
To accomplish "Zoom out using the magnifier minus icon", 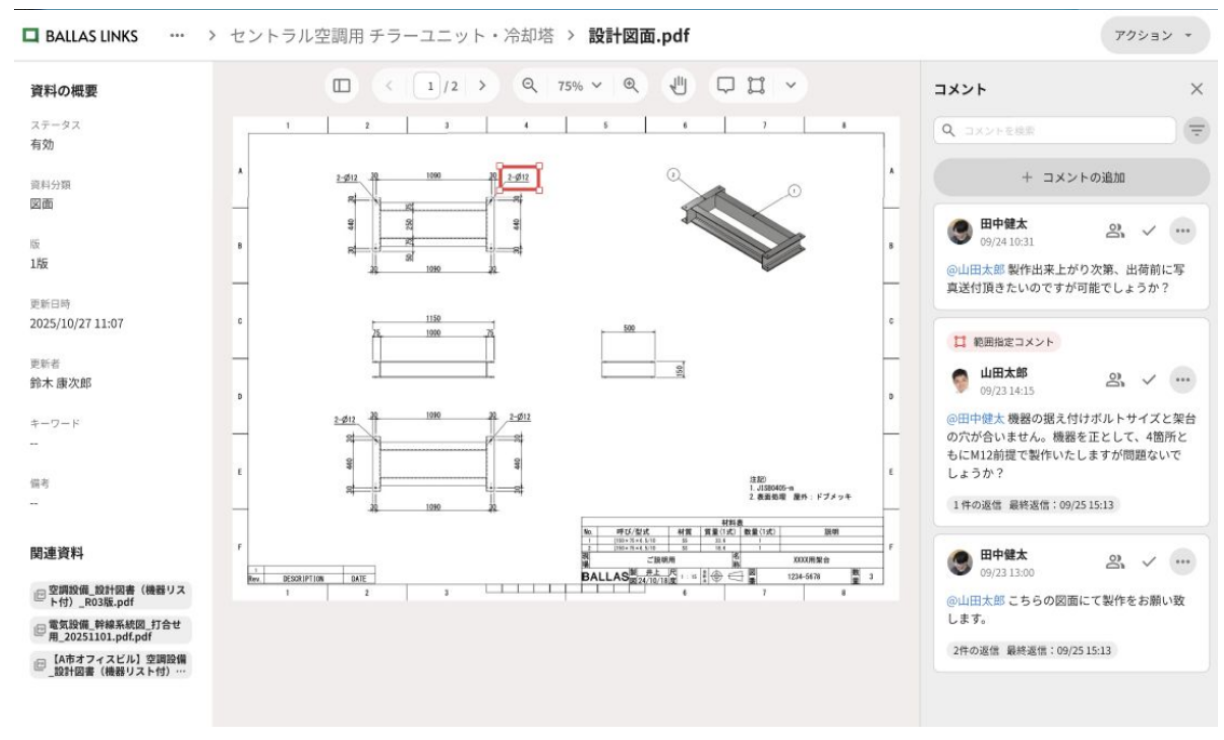I will [x=530, y=87].
